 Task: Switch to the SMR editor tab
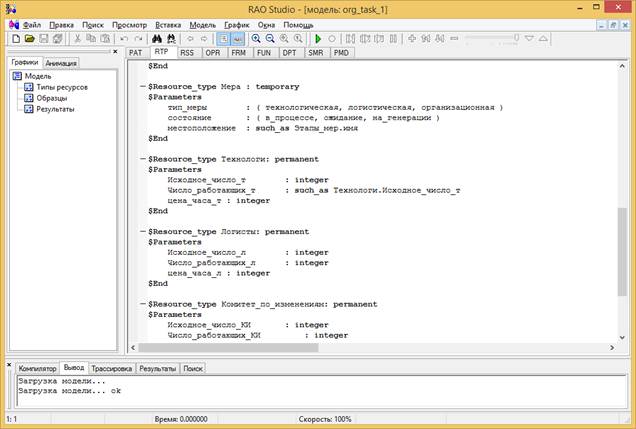[x=315, y=53]
